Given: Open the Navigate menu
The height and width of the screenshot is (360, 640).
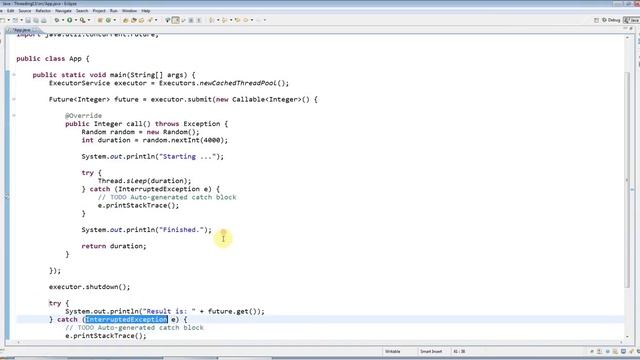Looking at the screenshot, I should click(63, 11).
